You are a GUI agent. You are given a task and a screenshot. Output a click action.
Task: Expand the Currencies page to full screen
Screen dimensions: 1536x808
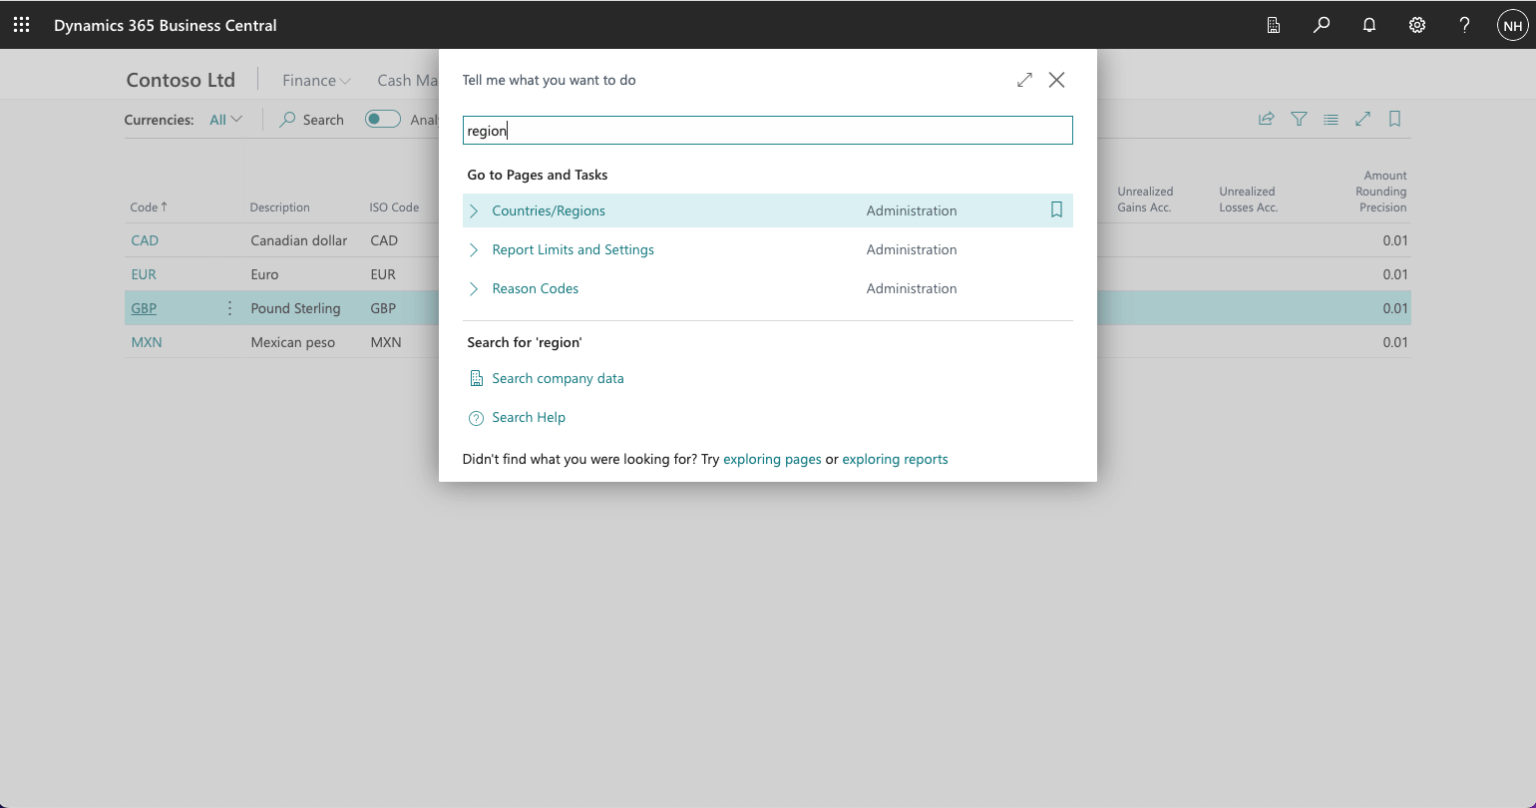(x=1362, y=119)
